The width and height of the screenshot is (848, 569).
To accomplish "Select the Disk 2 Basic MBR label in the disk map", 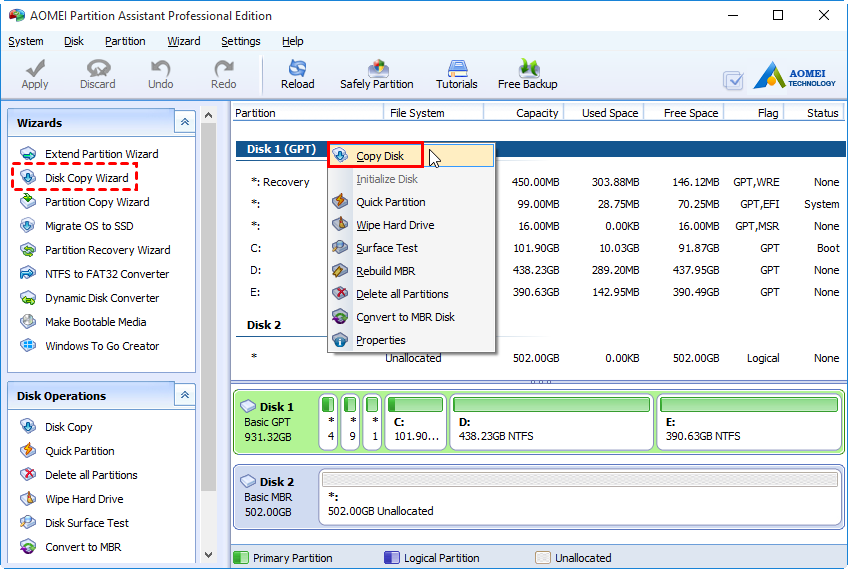I will [275, 497].
